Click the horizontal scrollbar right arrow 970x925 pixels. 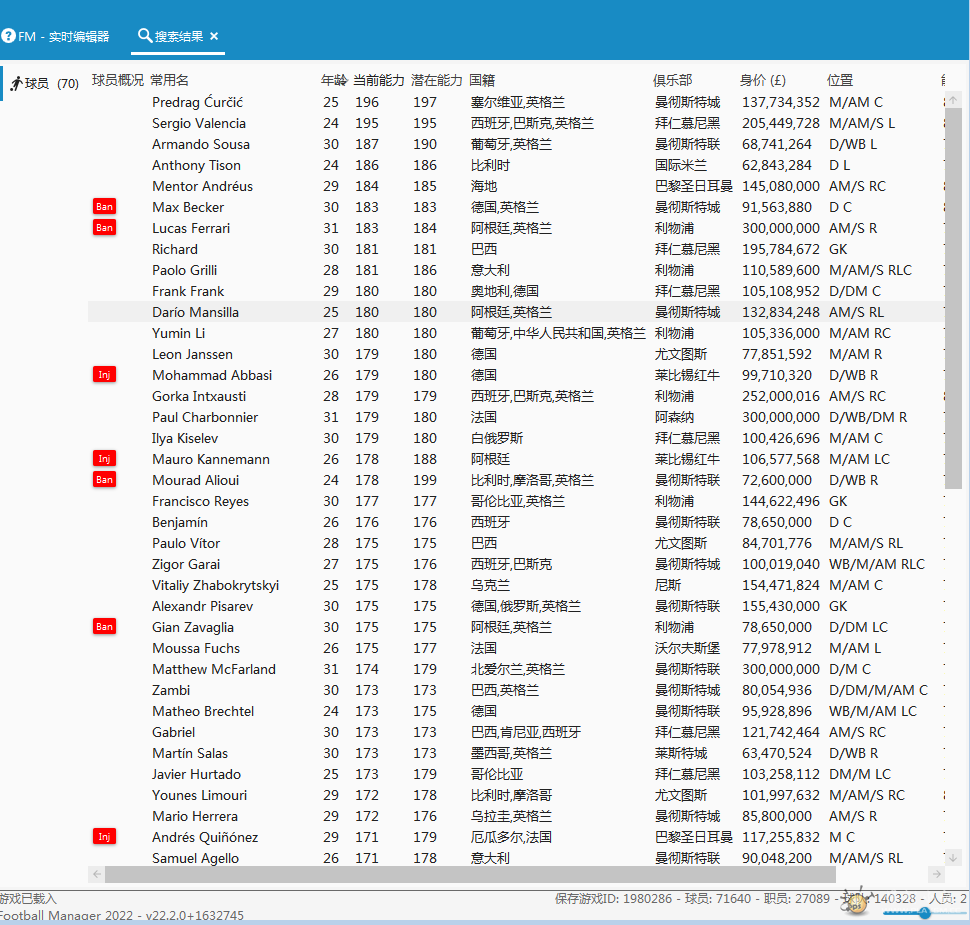click(937, 874)
